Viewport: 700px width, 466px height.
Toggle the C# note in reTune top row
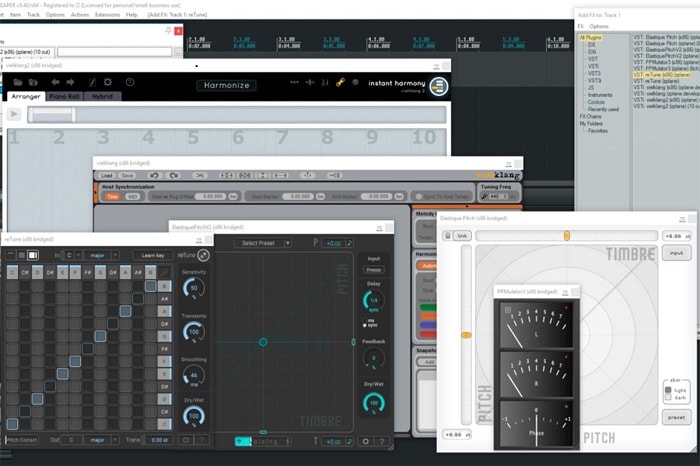tap(25, 272)
